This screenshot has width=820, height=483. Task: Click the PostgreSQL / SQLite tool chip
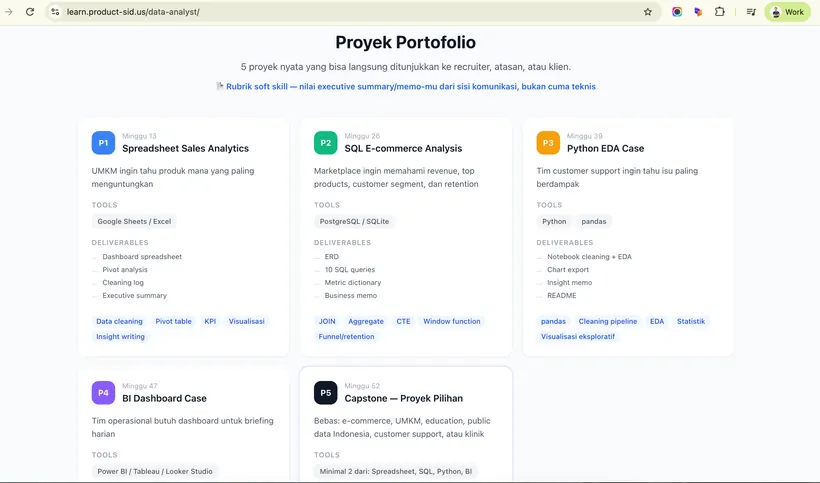[x=354, y=221]
